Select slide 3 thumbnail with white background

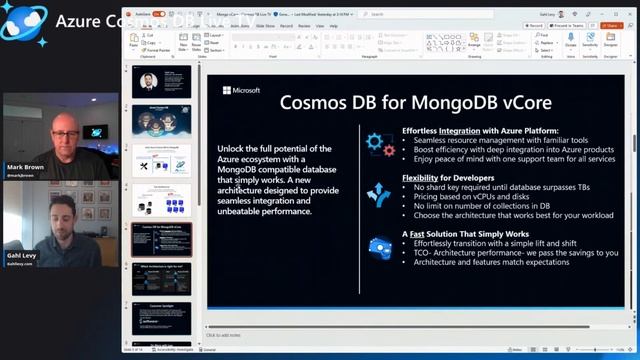(161, 160)
